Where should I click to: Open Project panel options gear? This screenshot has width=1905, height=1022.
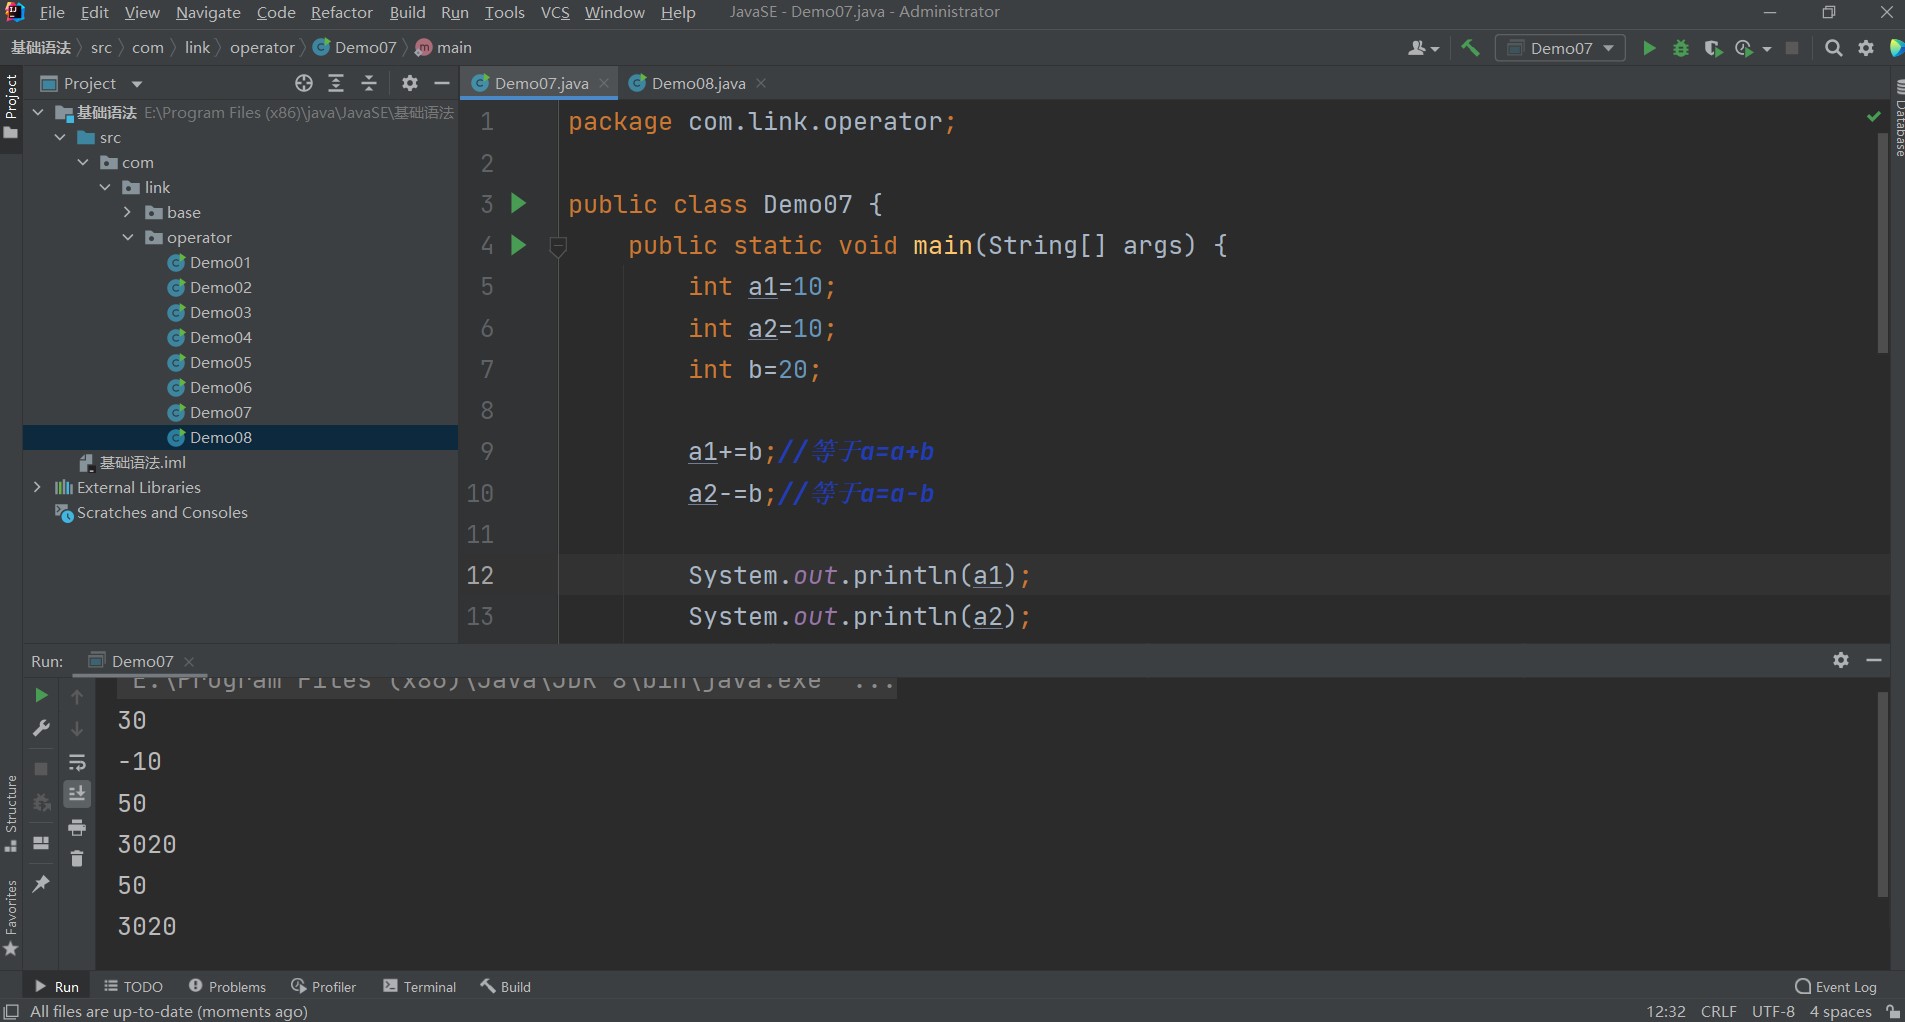coord(410,83)
